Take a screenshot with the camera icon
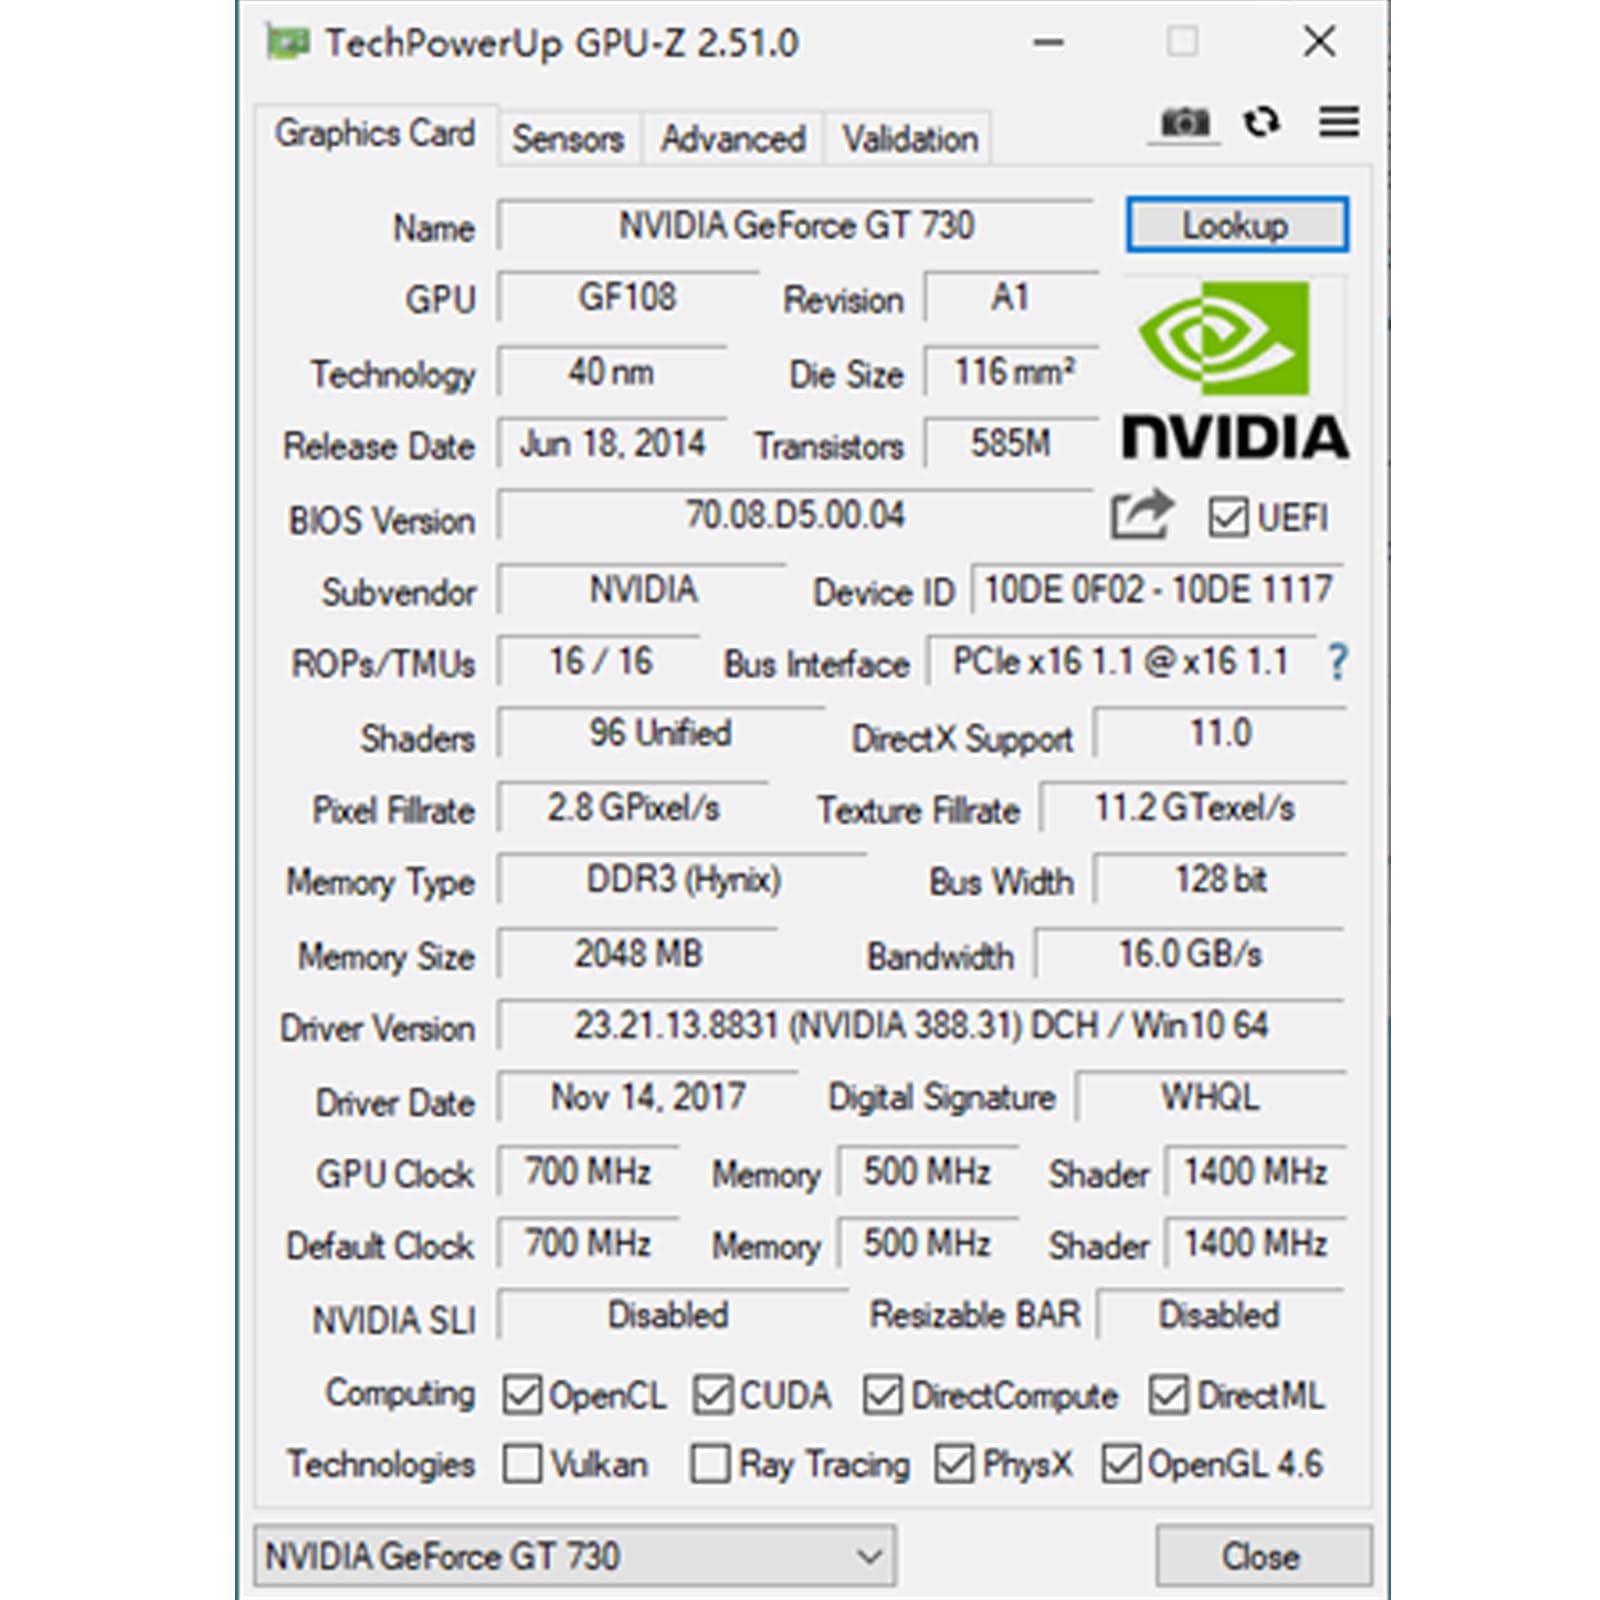 point(1184,123)
